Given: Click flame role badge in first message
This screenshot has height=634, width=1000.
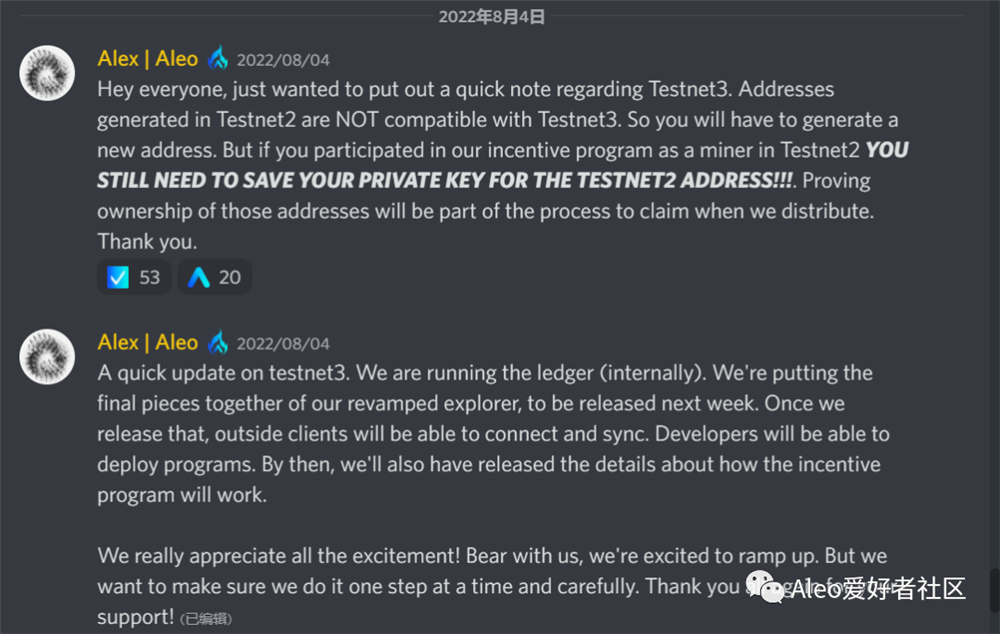Looking at the screenshot, I should tap(218, 59).
